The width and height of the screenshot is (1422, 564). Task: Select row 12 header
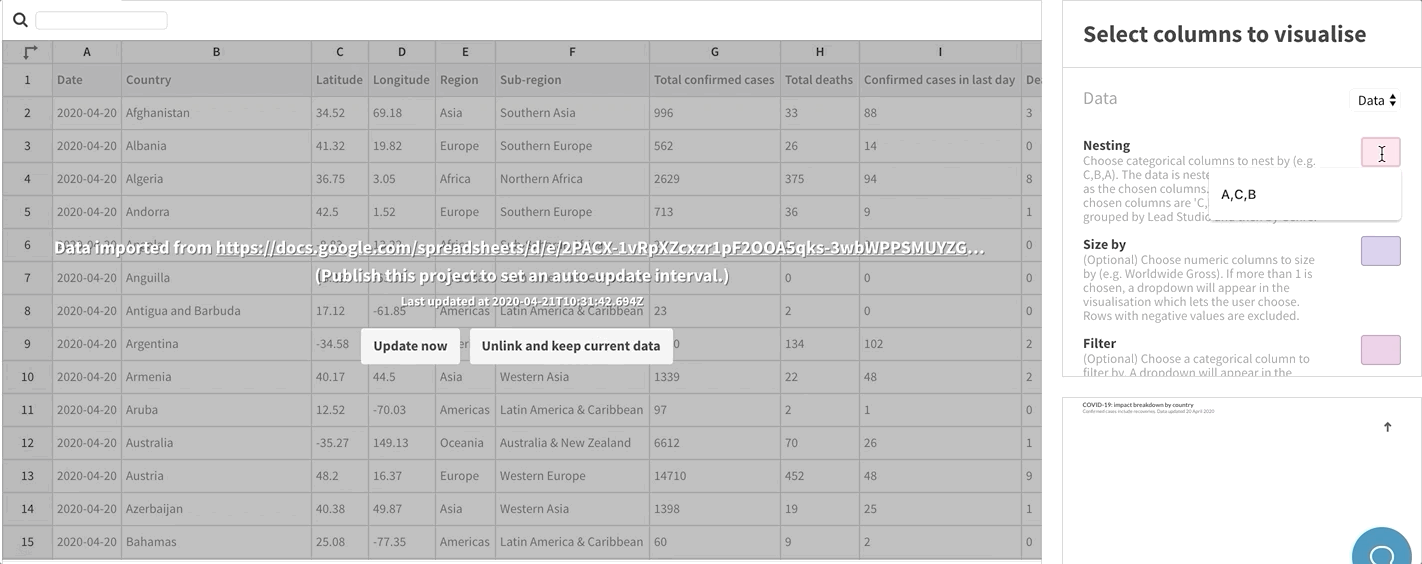[28, 443]
